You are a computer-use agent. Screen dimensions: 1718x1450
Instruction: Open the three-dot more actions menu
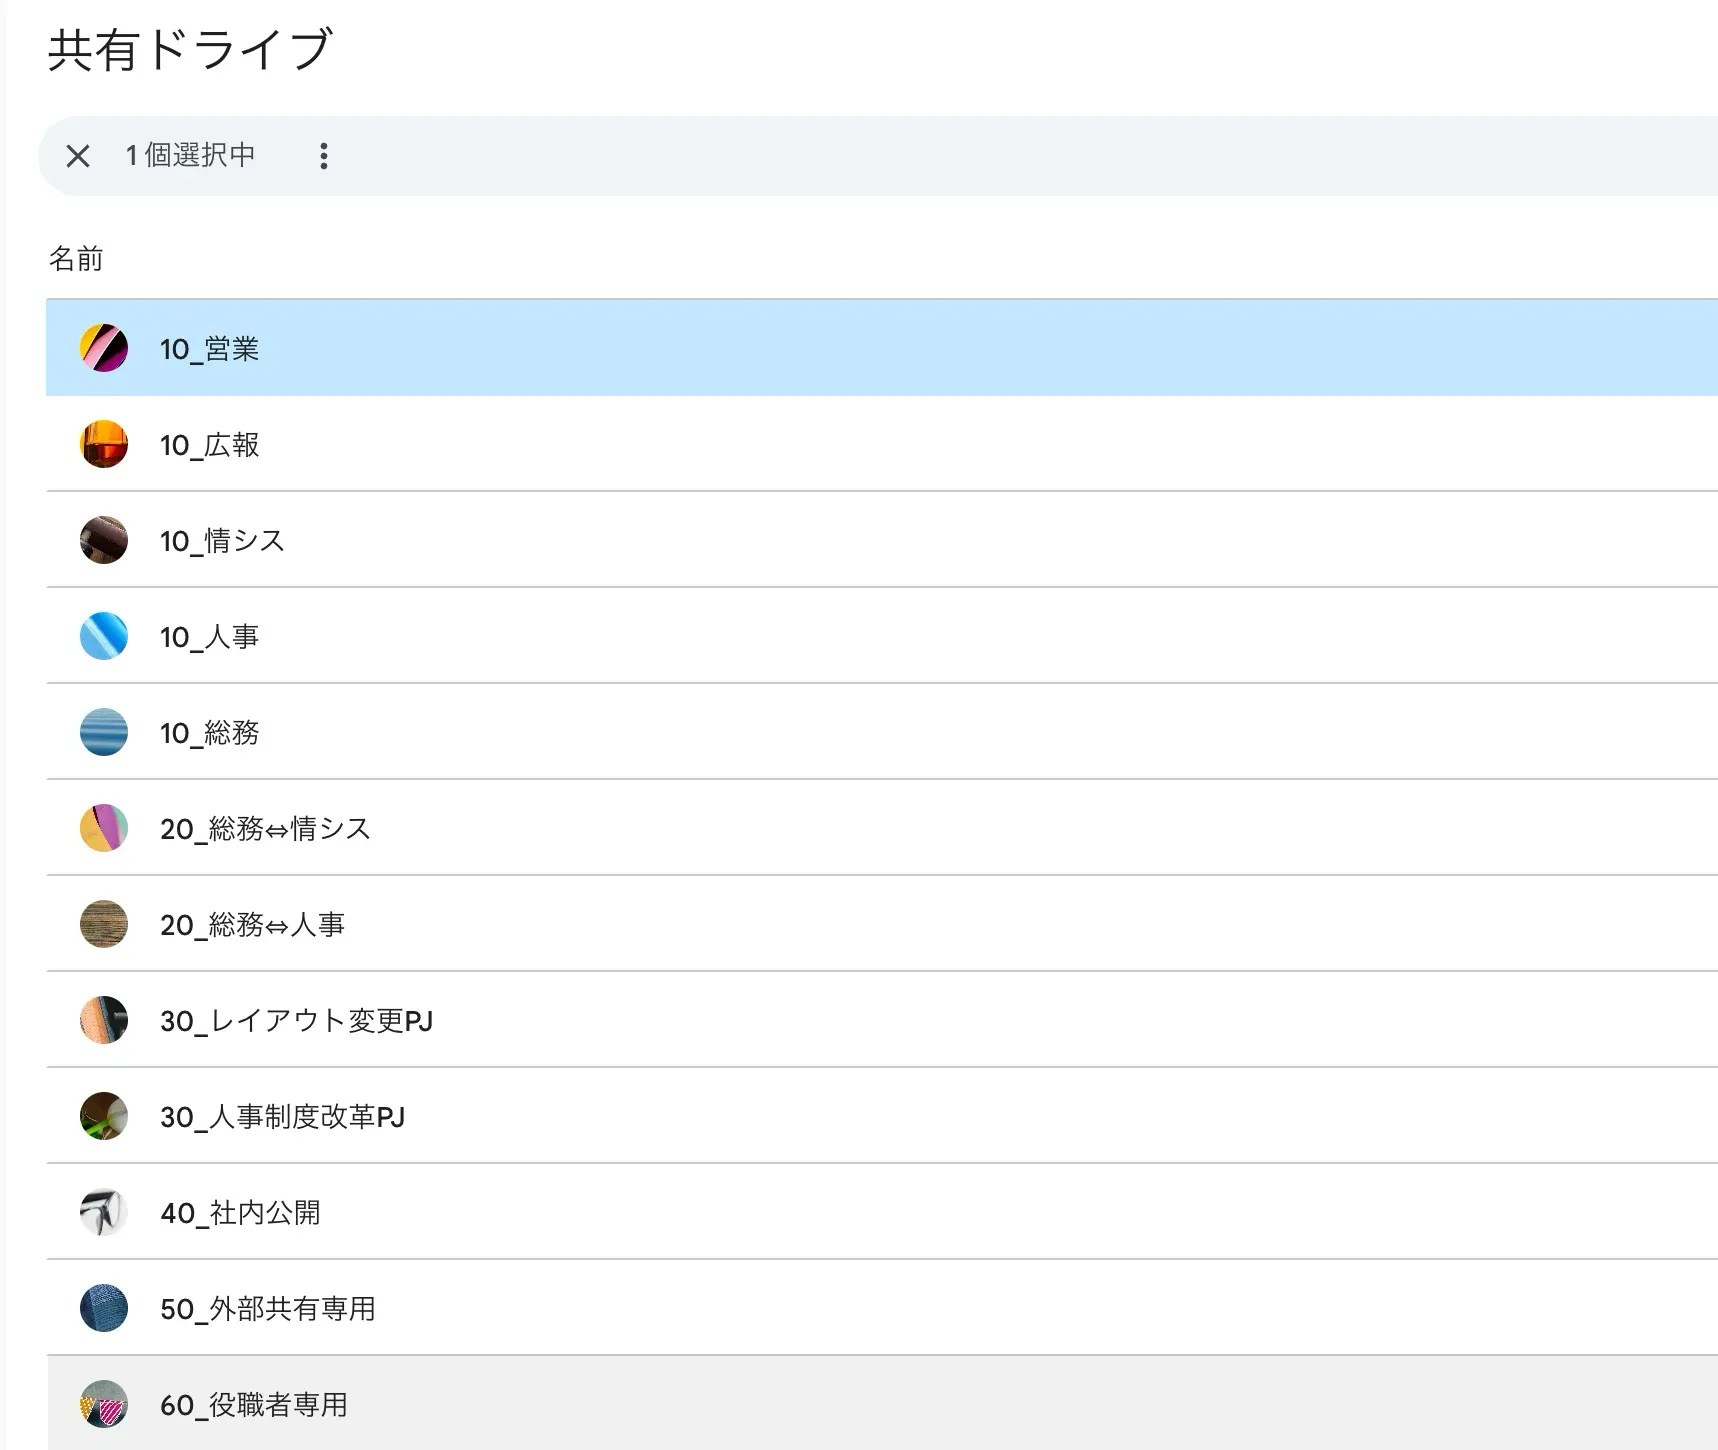323,156
